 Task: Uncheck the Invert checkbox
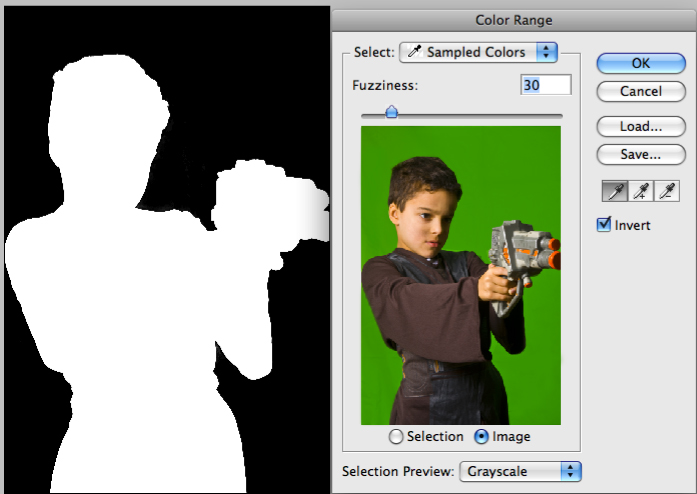604,224
